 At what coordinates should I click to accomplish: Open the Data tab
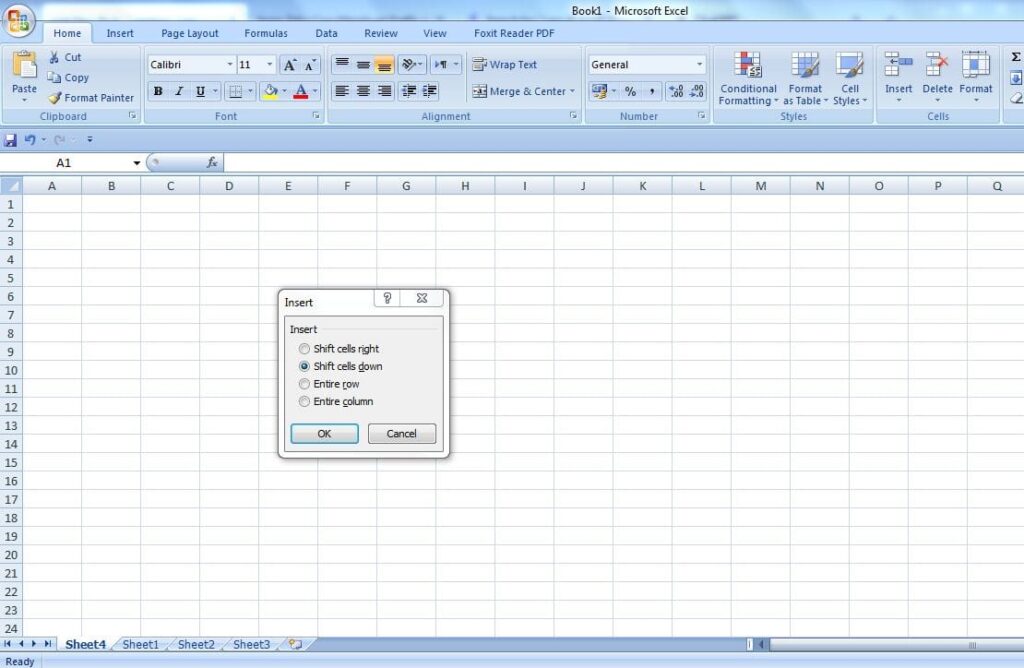click(327, 33)
